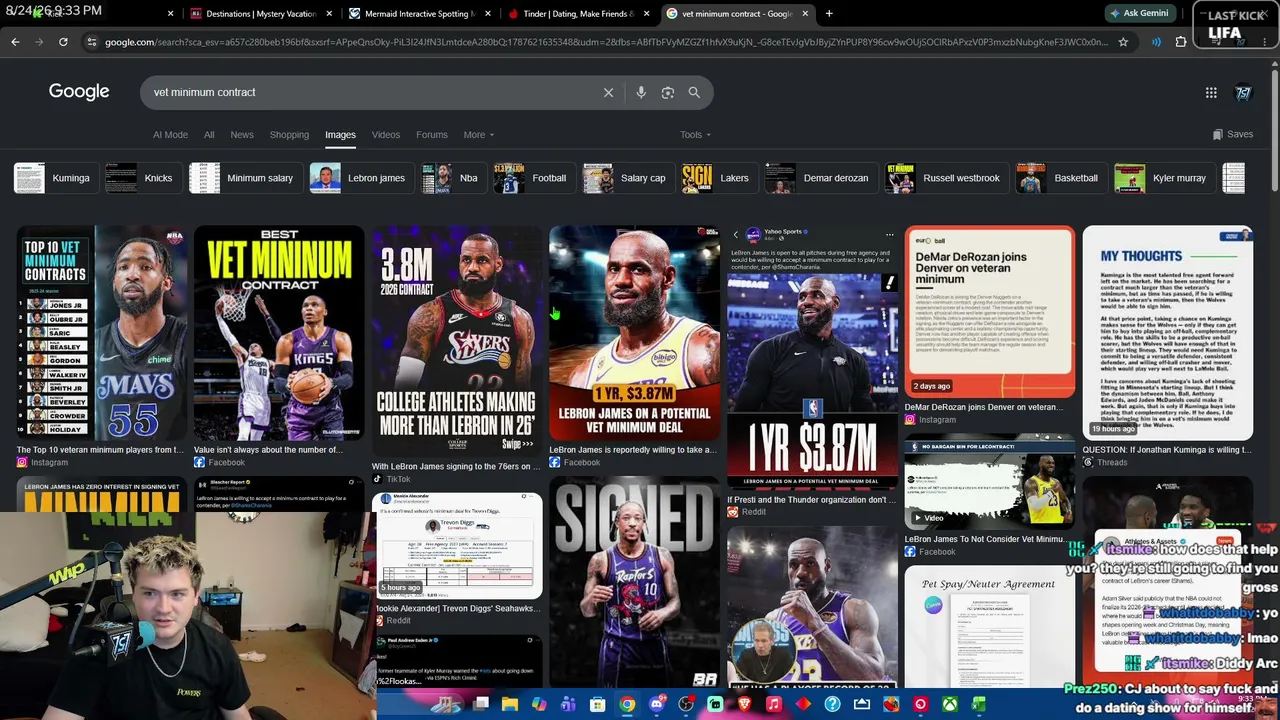
Task: Open the Music app on the taskbar
Action: coord(773,704)
